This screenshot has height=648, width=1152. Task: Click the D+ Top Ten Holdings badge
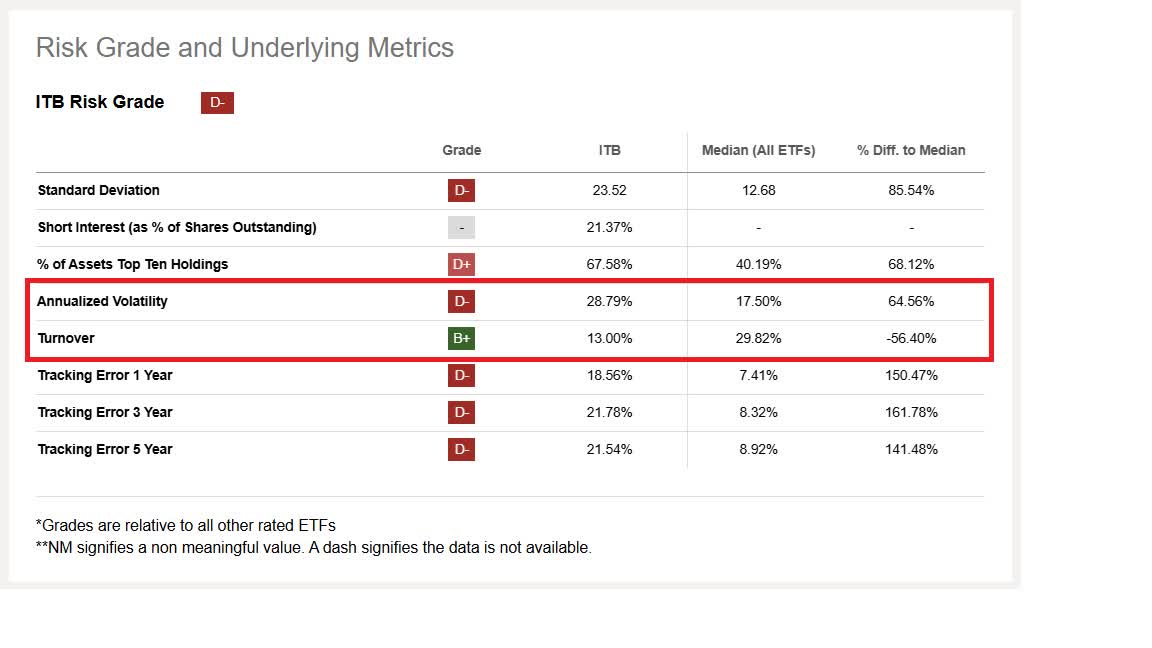(x=461, y=264)
